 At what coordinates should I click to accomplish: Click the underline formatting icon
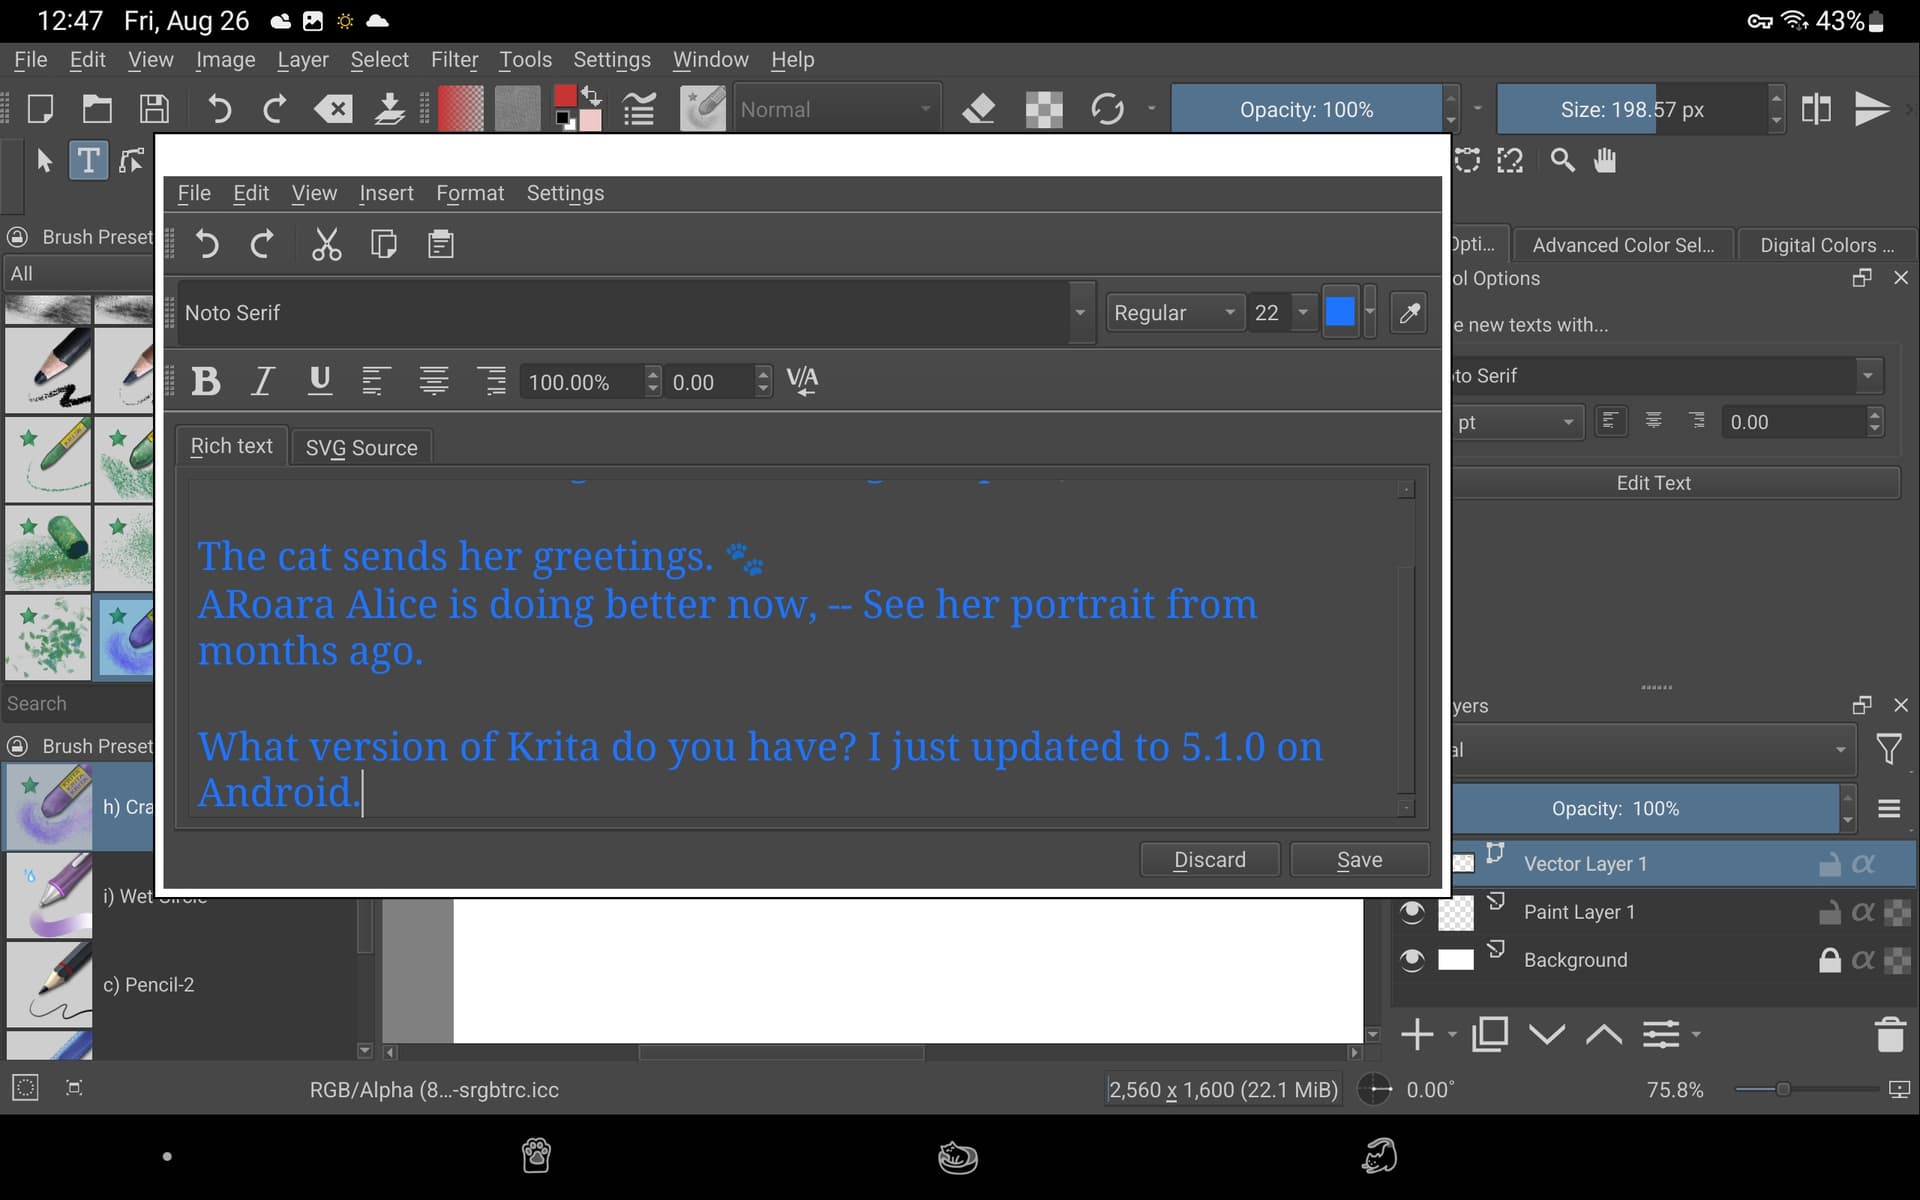pos(320,381)
